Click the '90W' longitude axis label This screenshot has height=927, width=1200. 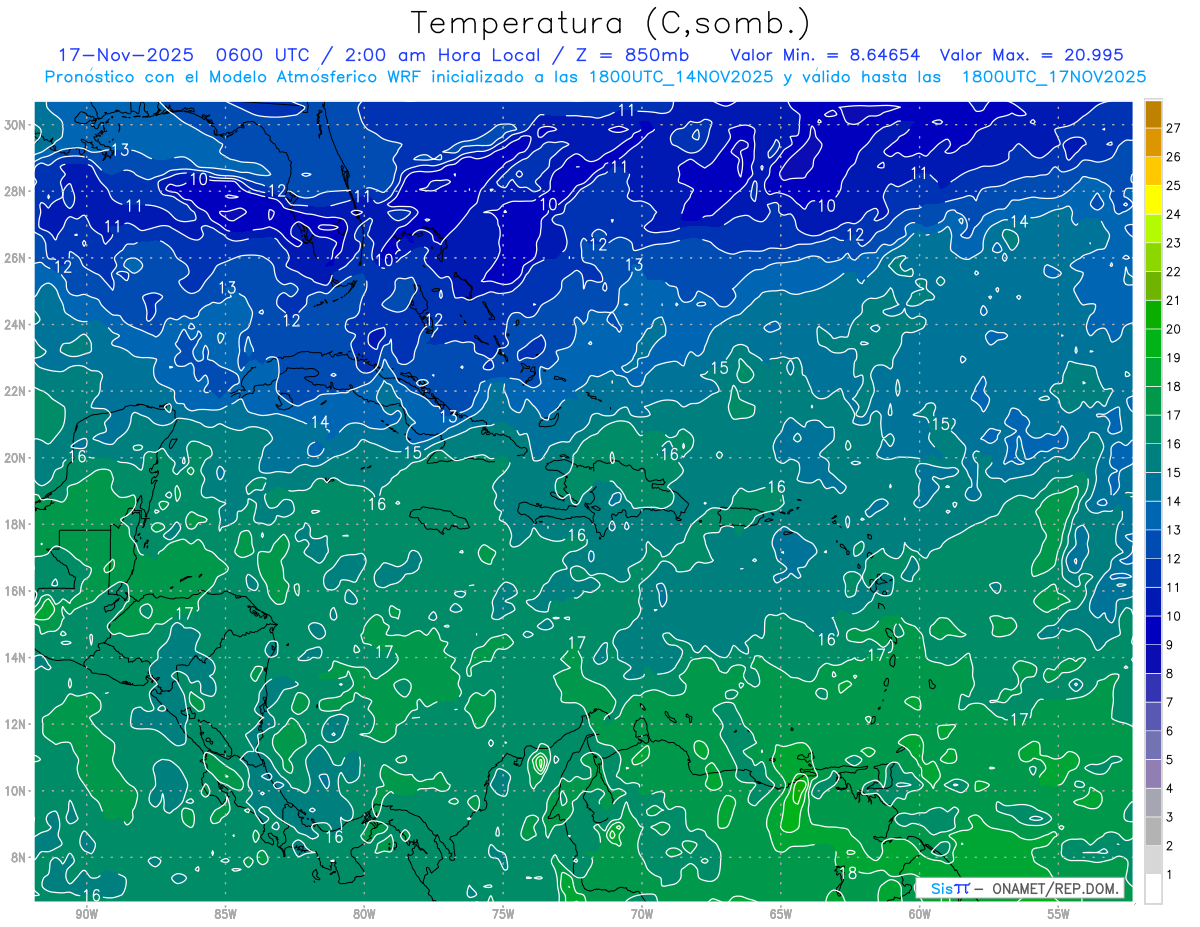pyautogui.click(x=87, y=914)
